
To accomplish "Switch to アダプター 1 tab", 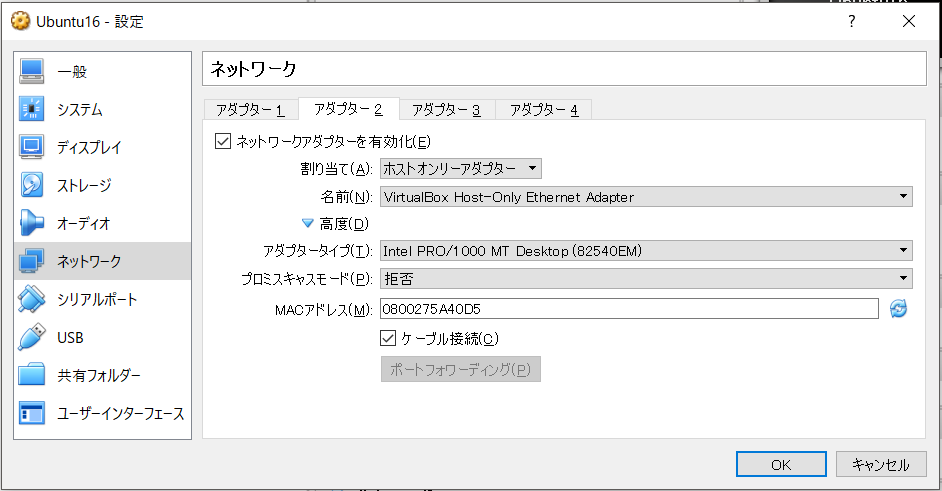I will pos(250,110).
